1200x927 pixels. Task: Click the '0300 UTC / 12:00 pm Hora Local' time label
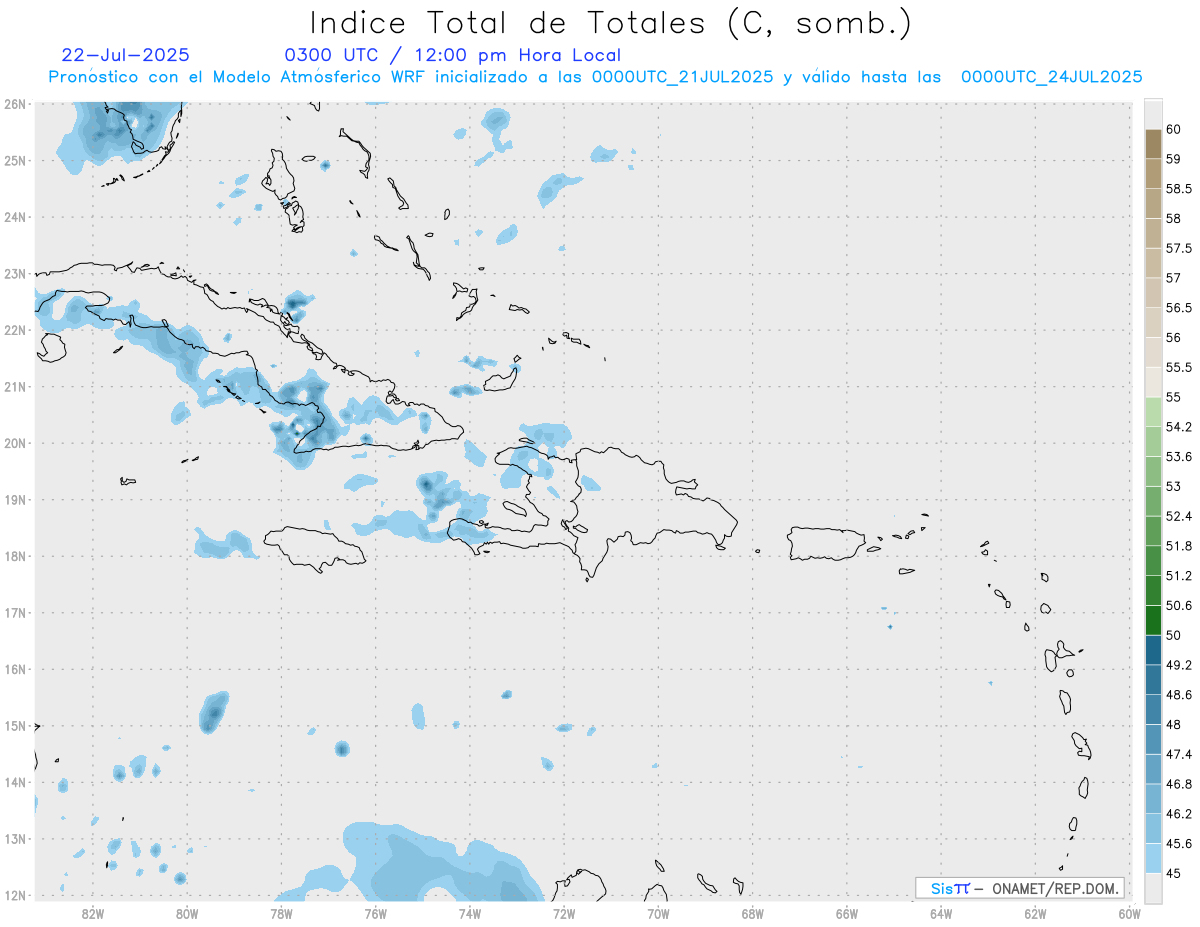pyautogui.click(x=452, y=55)
